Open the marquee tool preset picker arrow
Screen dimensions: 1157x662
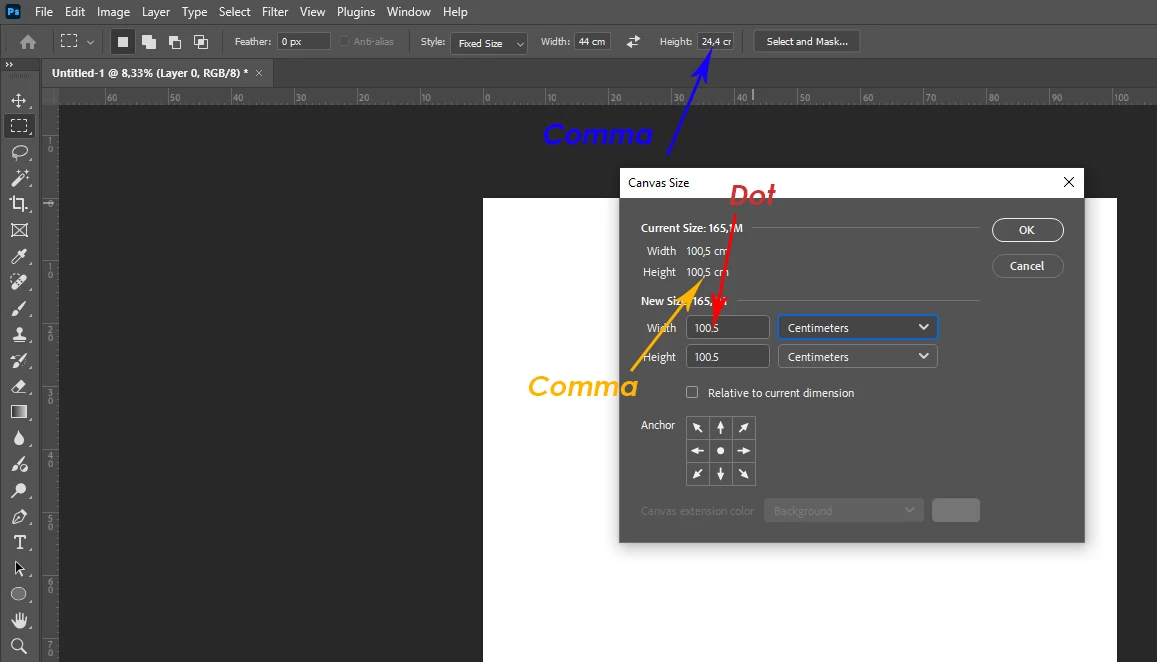(x=90, y=42)
